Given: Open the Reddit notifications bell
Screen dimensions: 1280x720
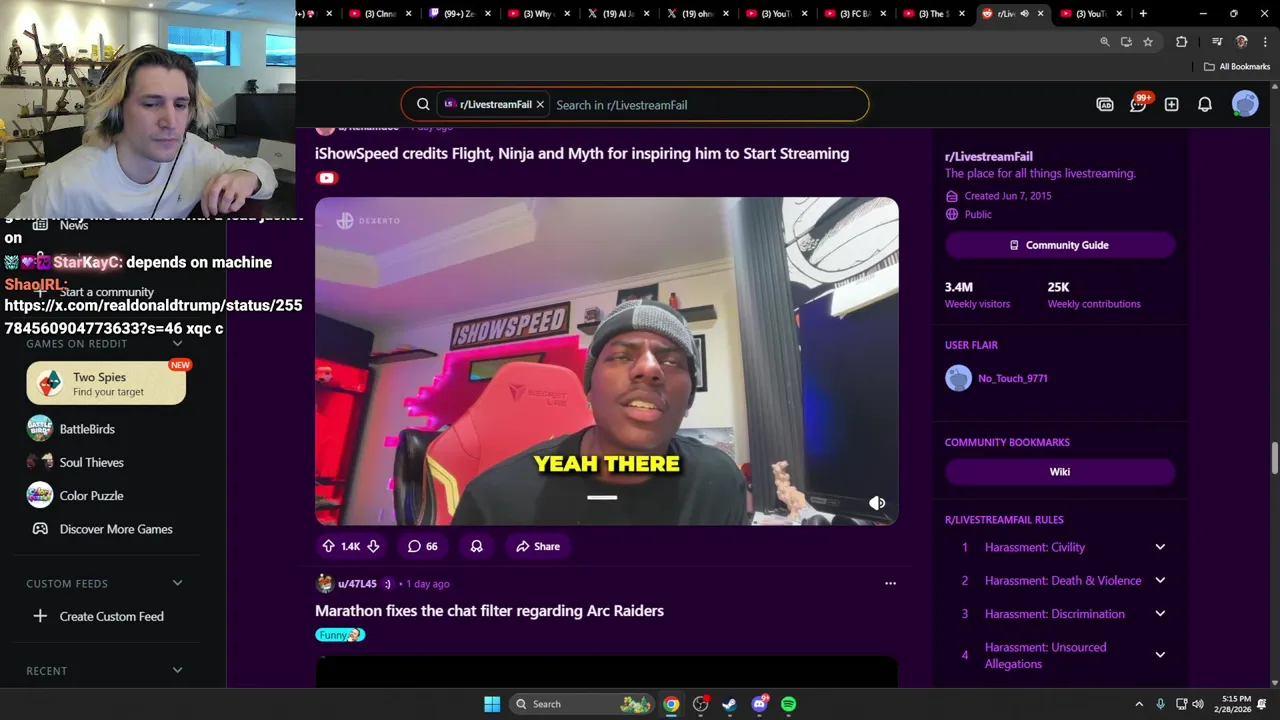Looking at the screenshot, I should 1205,104.
